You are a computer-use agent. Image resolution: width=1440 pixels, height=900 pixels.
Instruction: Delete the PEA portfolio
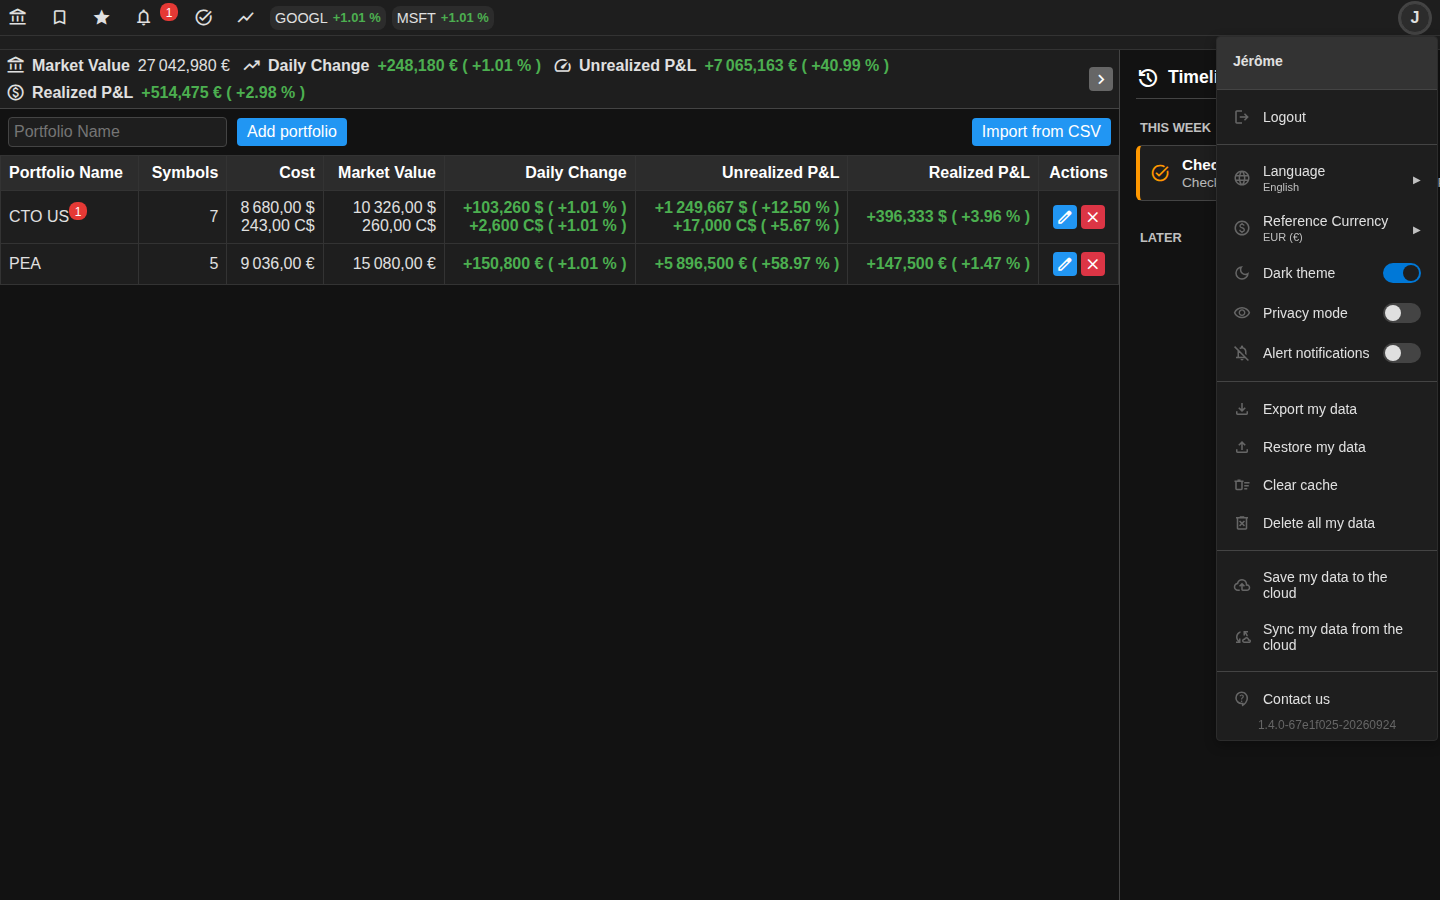[1093, 264]
